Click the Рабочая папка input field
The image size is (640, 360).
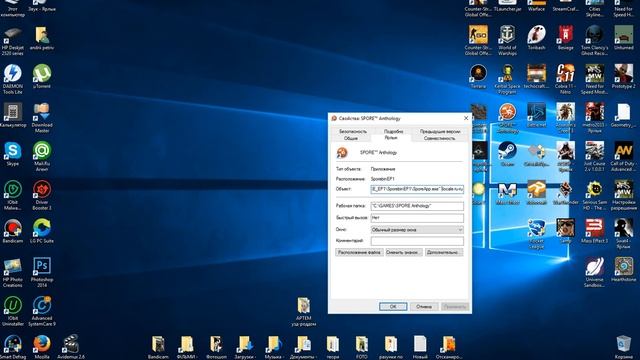[x=417, y=206]
